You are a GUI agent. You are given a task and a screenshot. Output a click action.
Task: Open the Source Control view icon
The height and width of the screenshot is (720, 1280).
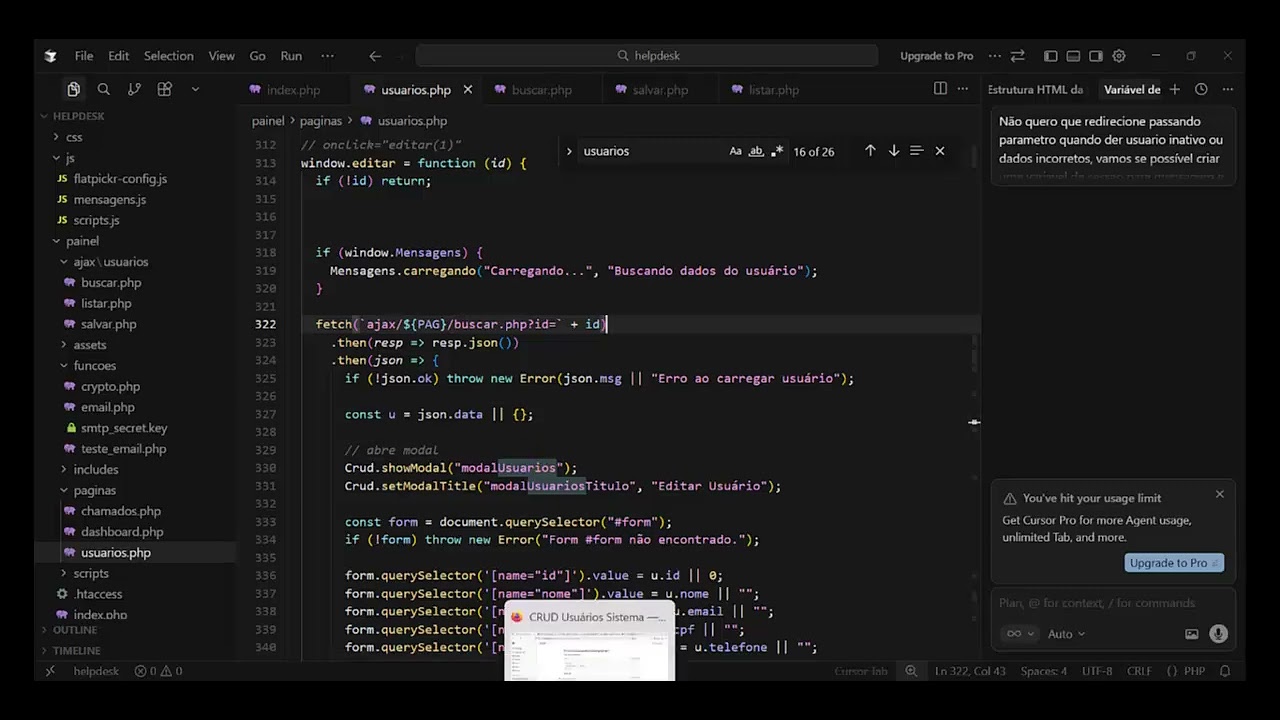(134, 89)
